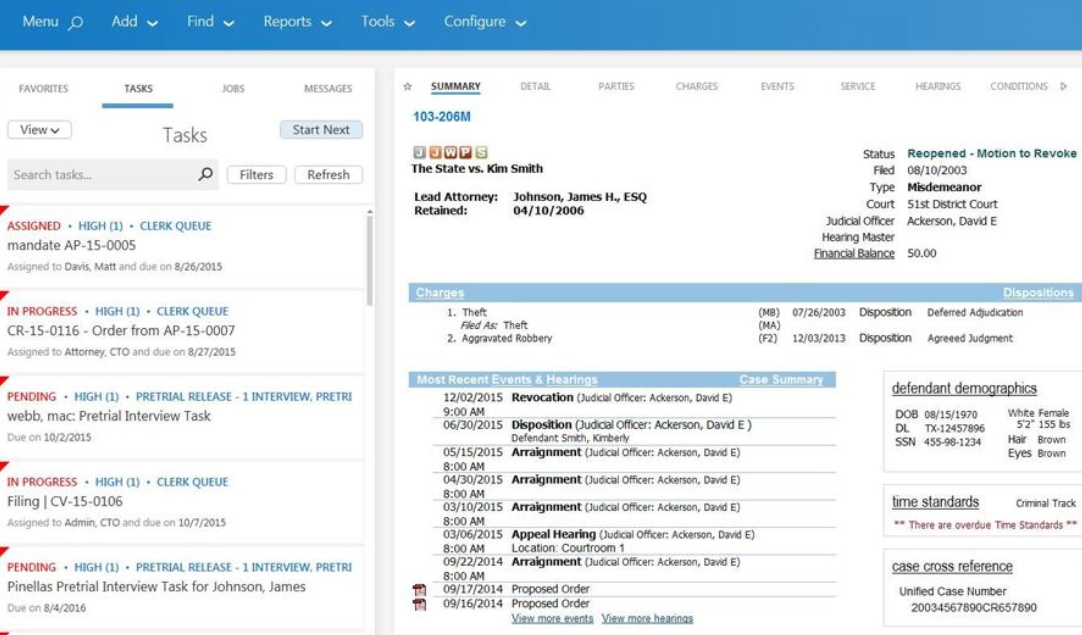Image resolution: width=1082 pixels, height=635 pixels.
Task: Click the W case flag icon
Action: click(x=450, y=152)
